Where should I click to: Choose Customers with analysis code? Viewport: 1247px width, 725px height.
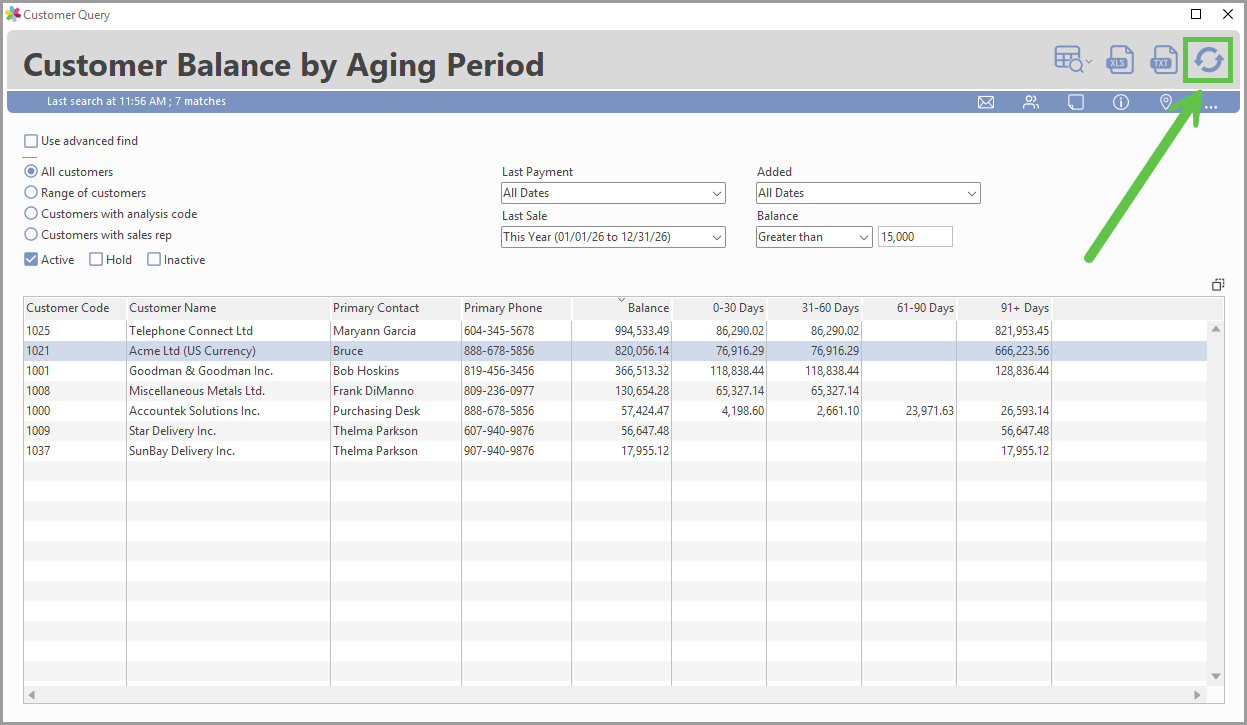(x=31, y=214)
